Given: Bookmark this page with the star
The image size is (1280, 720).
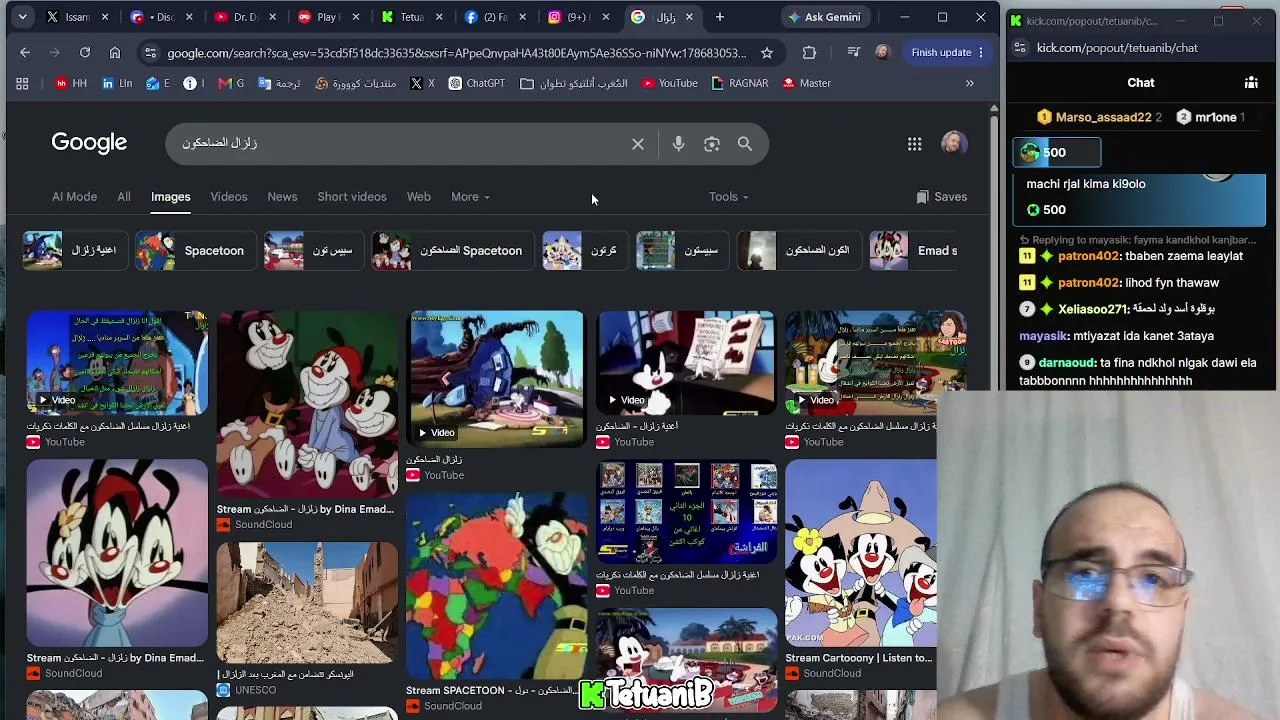Looking at the screenshot, I should point(767,52).
